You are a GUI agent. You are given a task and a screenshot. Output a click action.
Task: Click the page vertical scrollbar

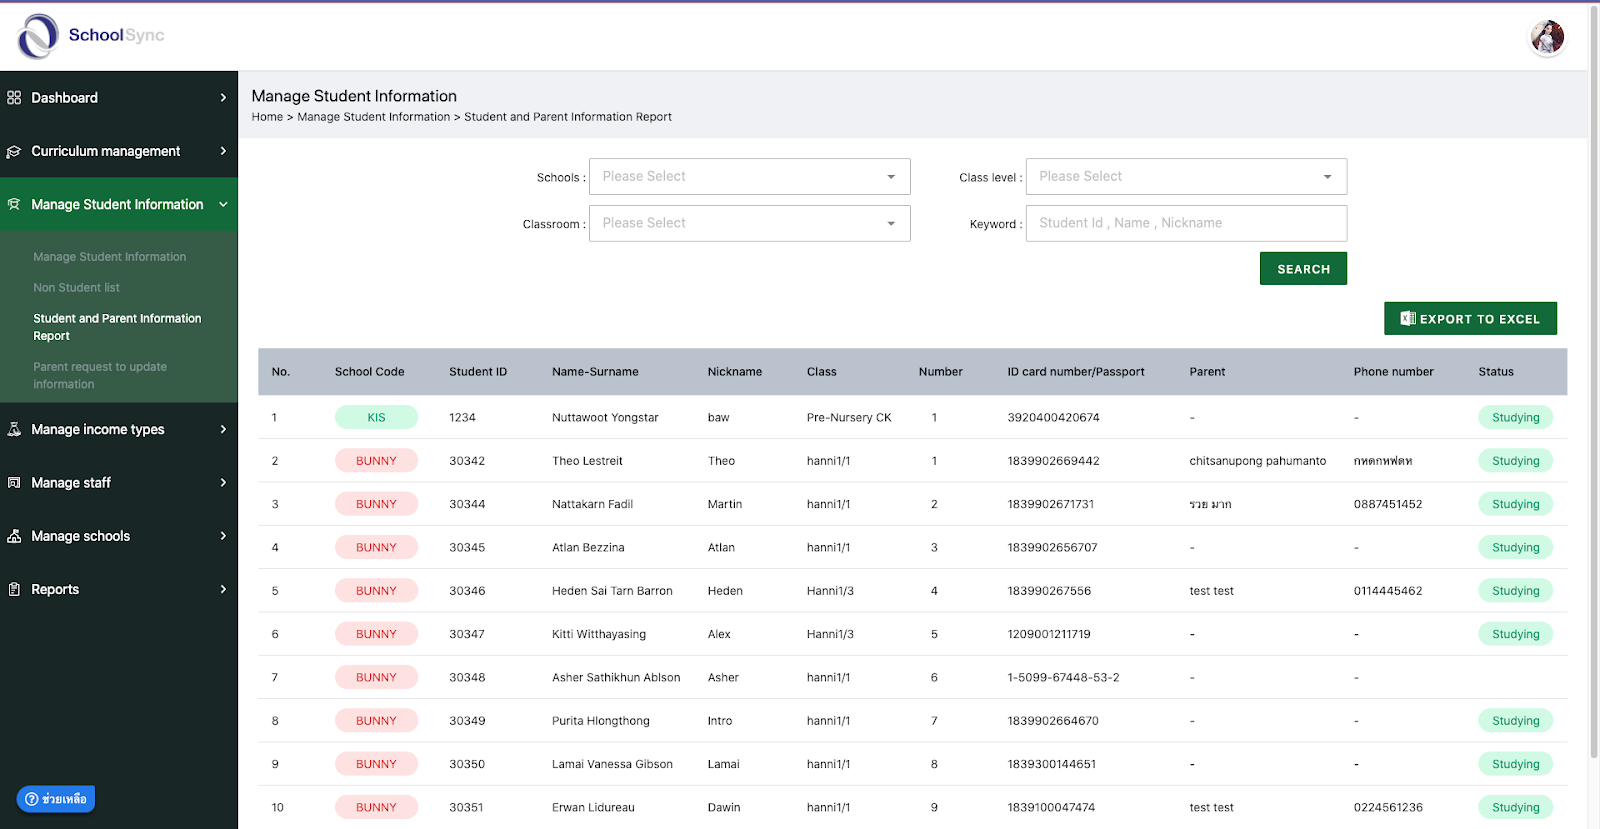1594,380
